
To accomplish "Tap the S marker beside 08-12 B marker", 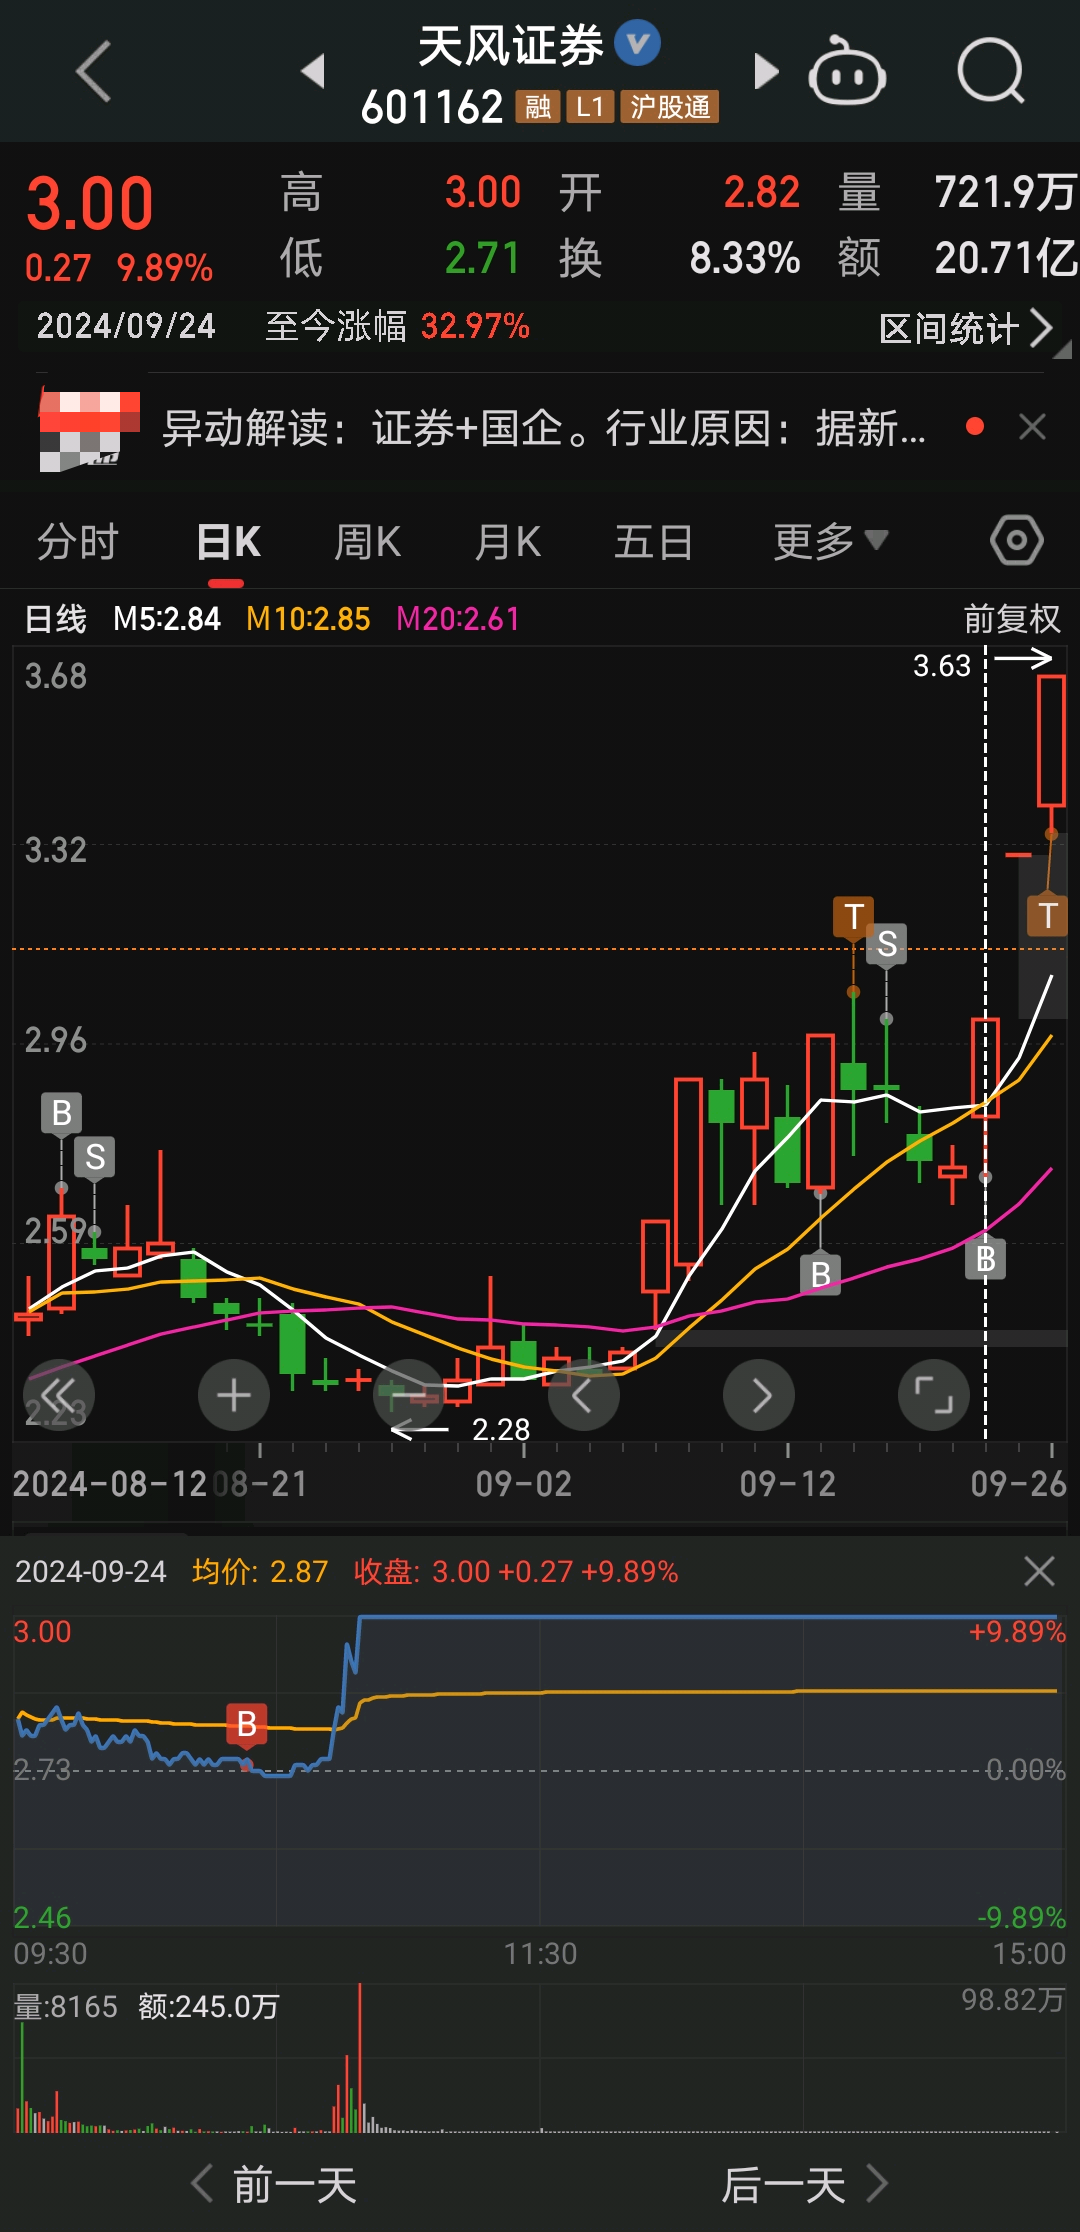I will [x=95, y=1157].
